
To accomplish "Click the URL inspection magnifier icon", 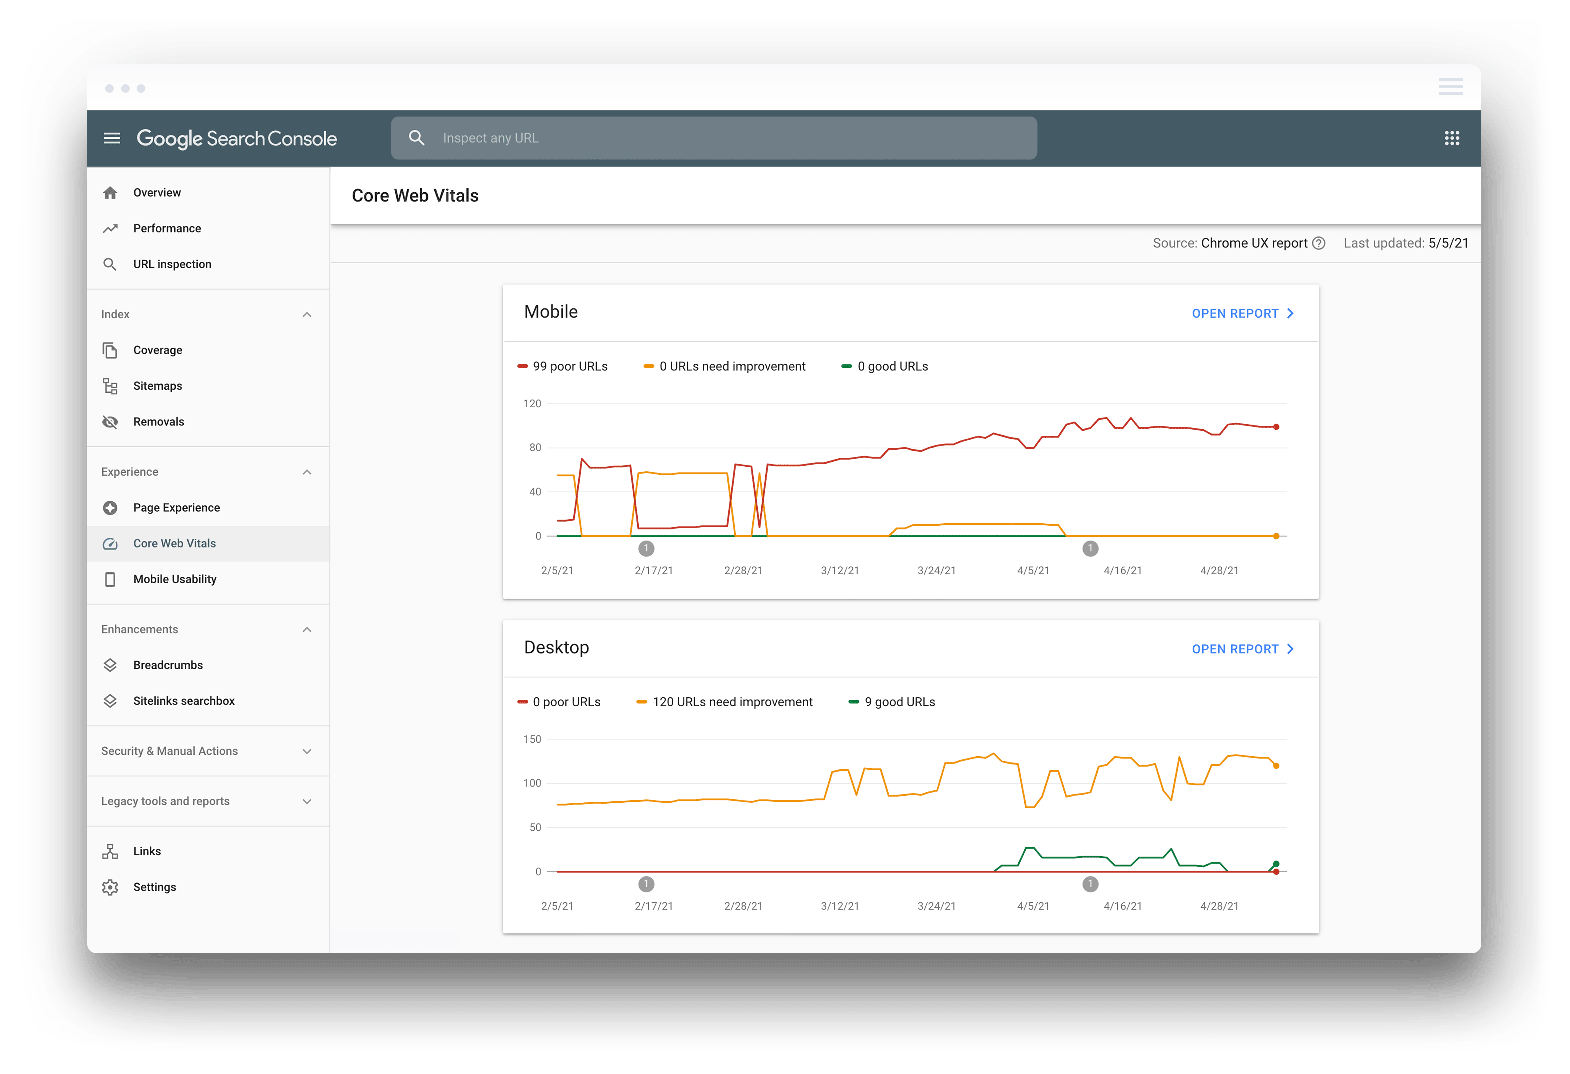I will click(x=110, y=265).
